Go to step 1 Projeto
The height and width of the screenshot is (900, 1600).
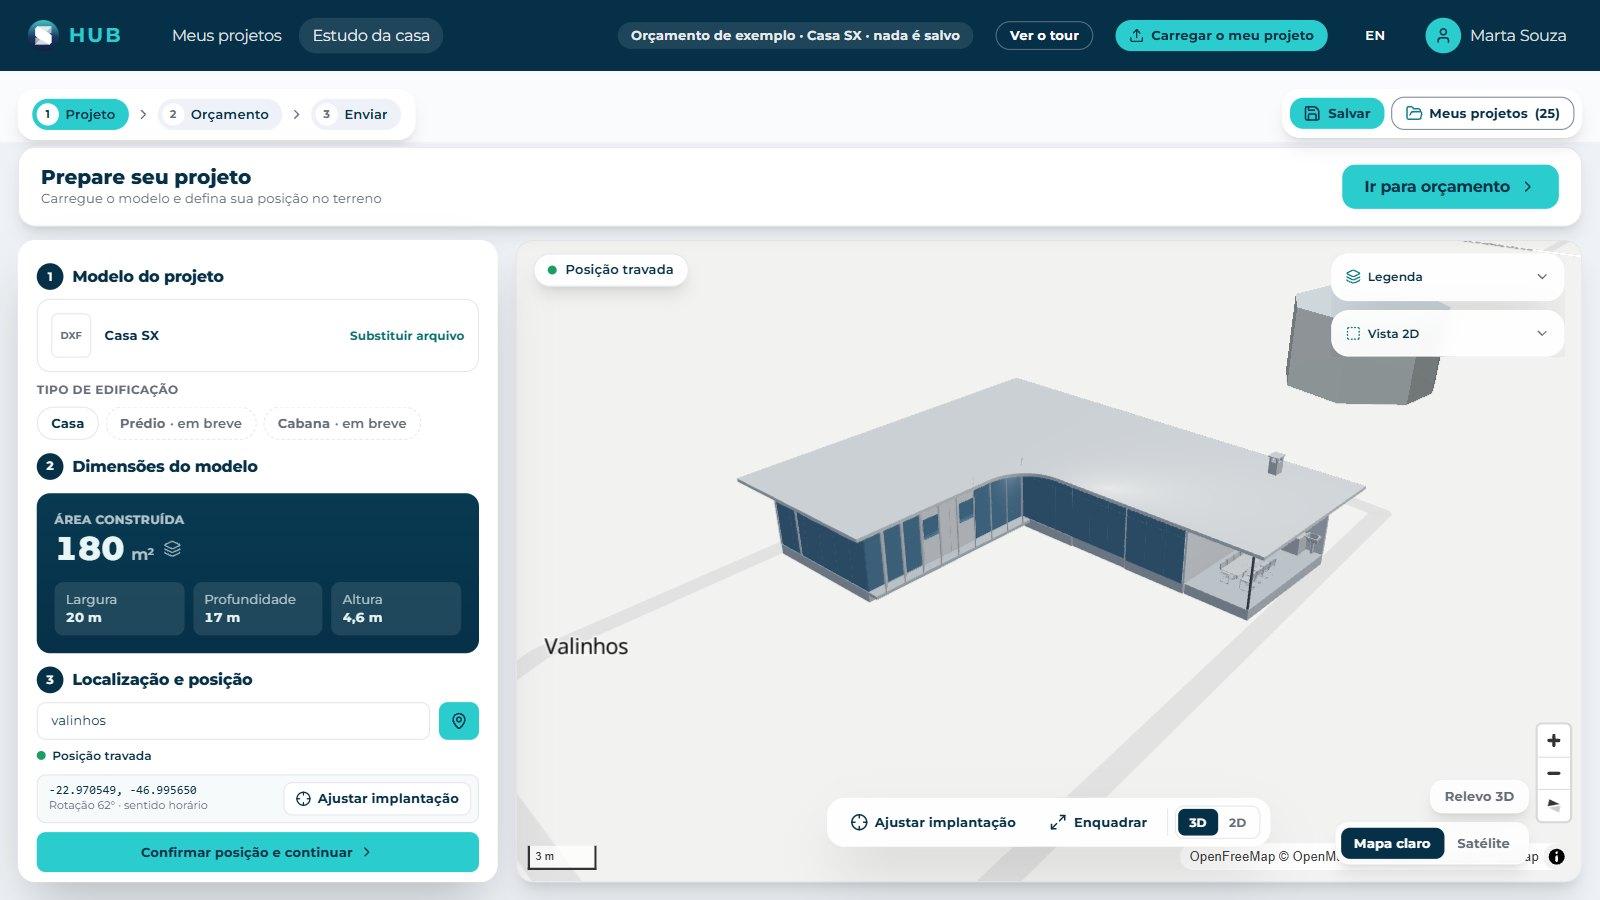[x=80, y=115]
